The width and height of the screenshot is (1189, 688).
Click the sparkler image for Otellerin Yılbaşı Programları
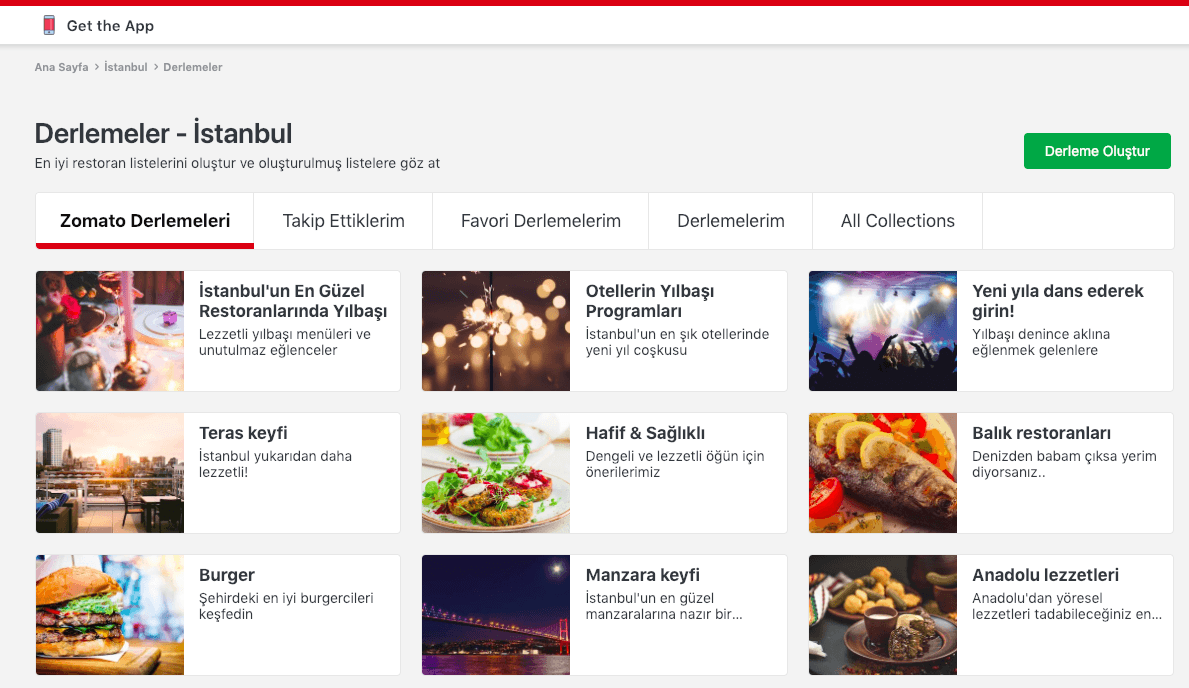496,331
